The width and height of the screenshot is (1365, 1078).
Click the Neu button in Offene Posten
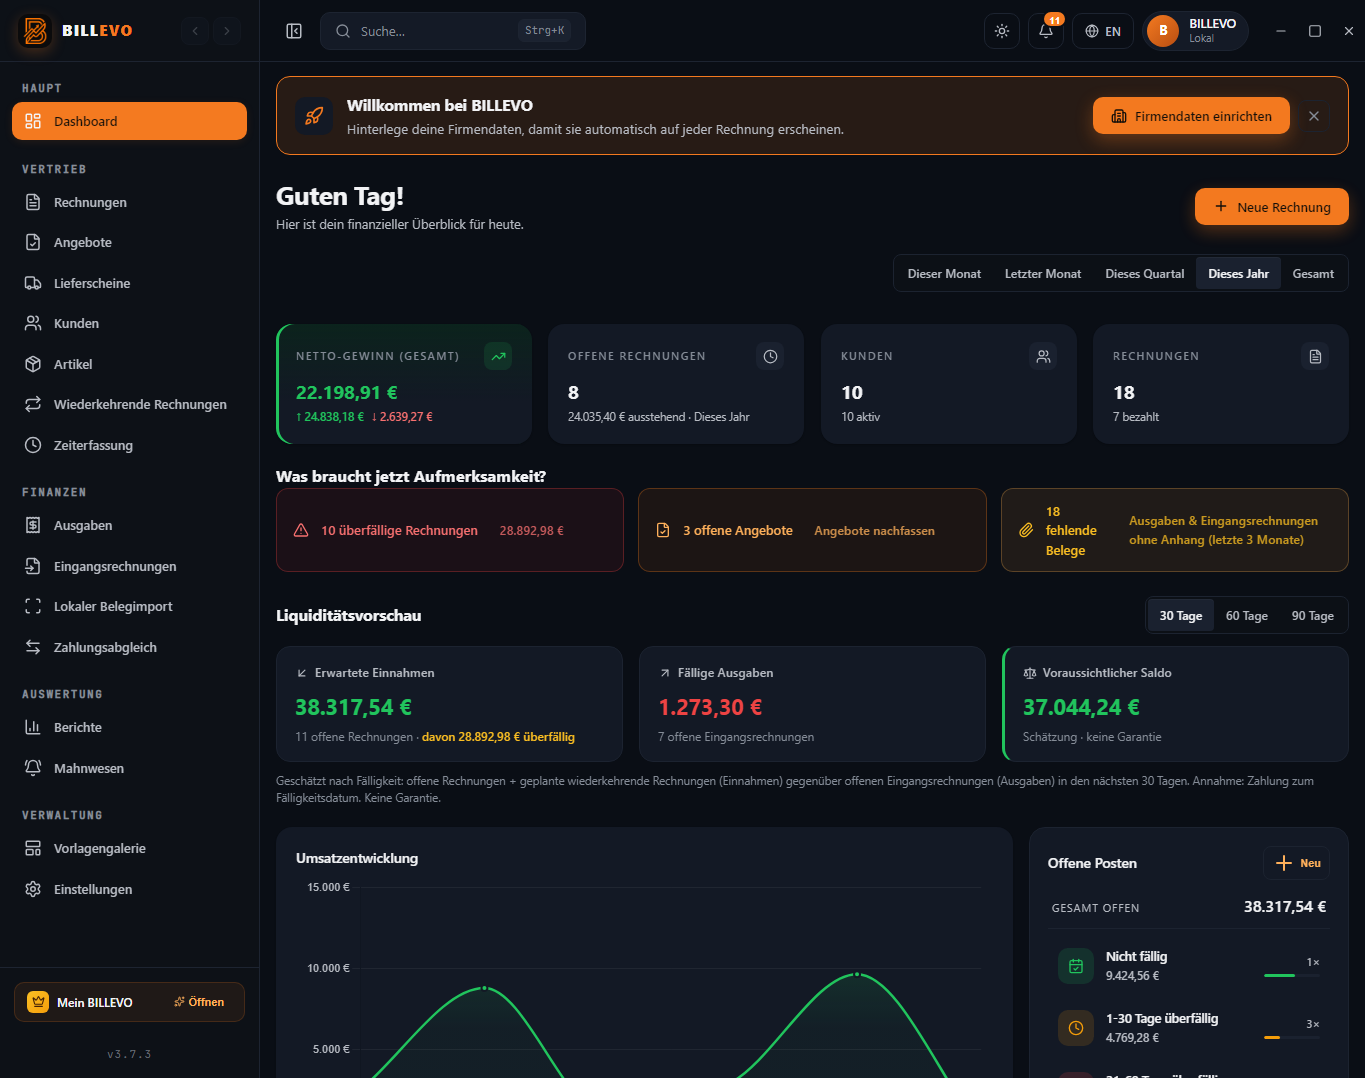(1297, 863)
